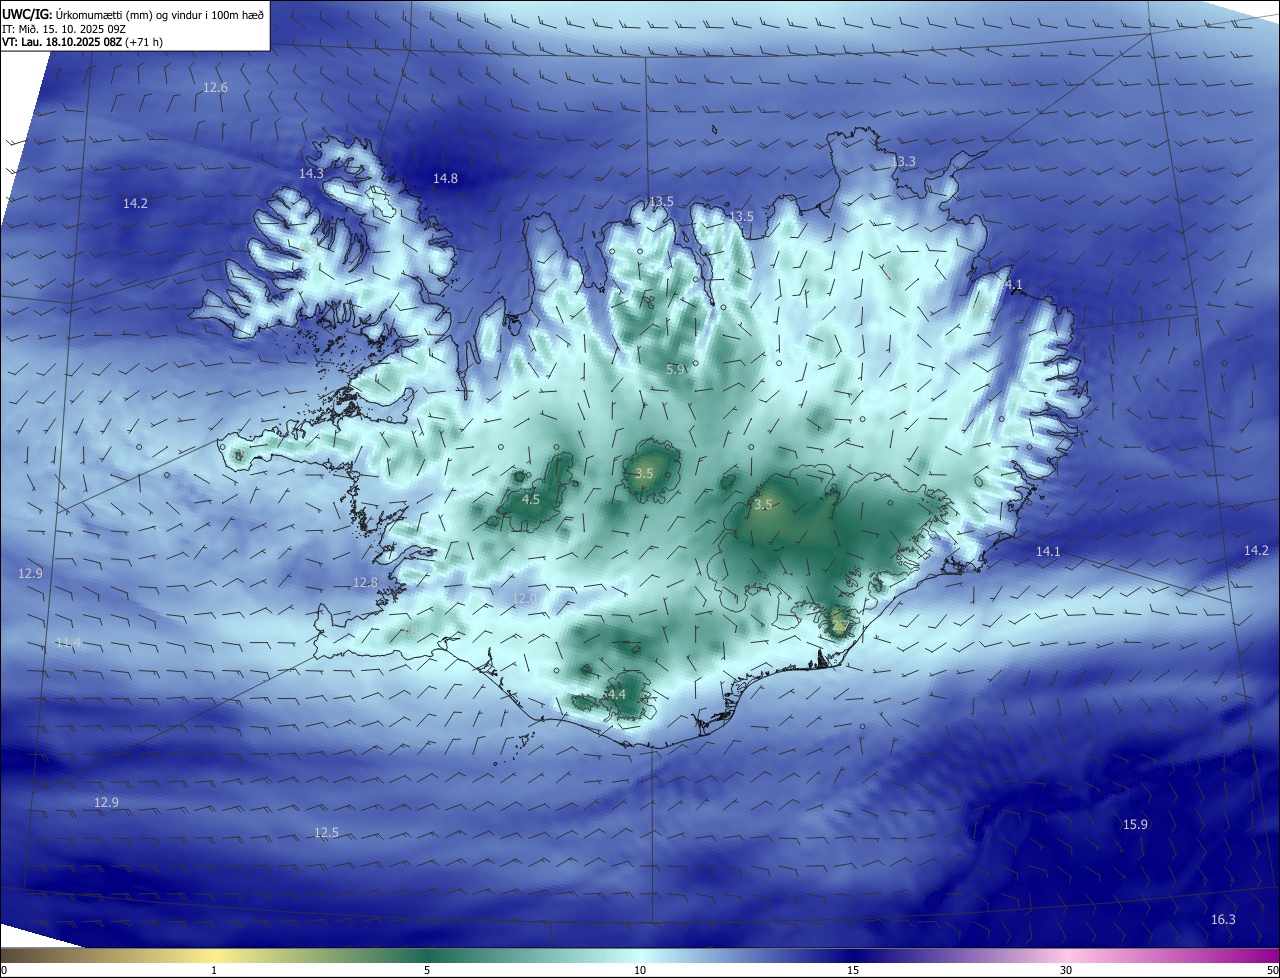Click the map value 4.4

pyautogui.click(x=617, y=694)
